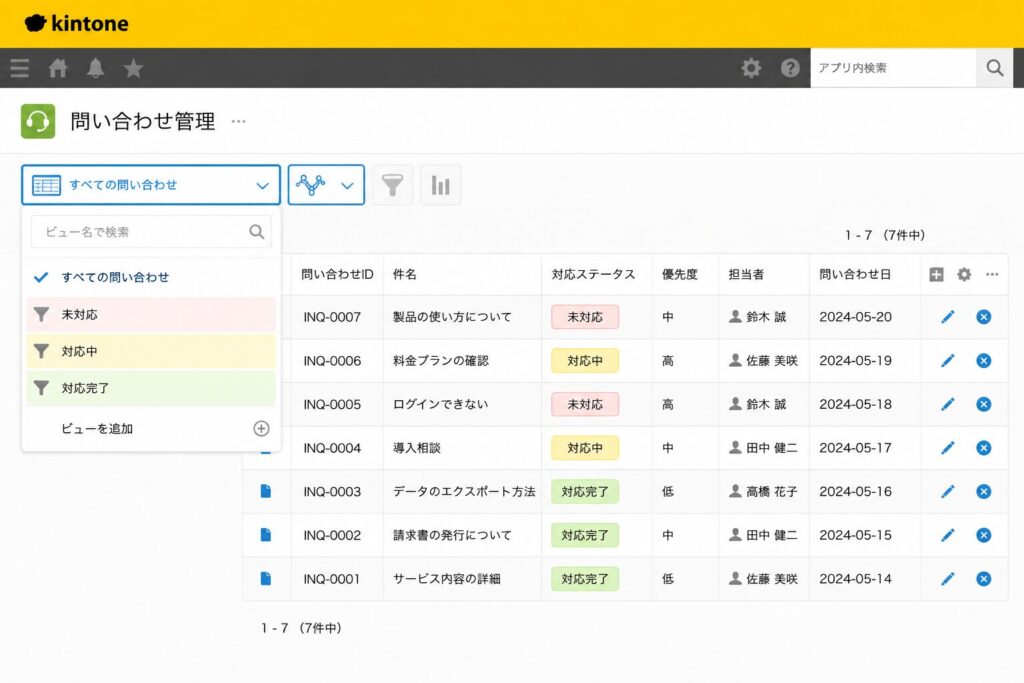
Task: Delete record INQ-0005 with the X icon
Action: click(x=984, y=404)
